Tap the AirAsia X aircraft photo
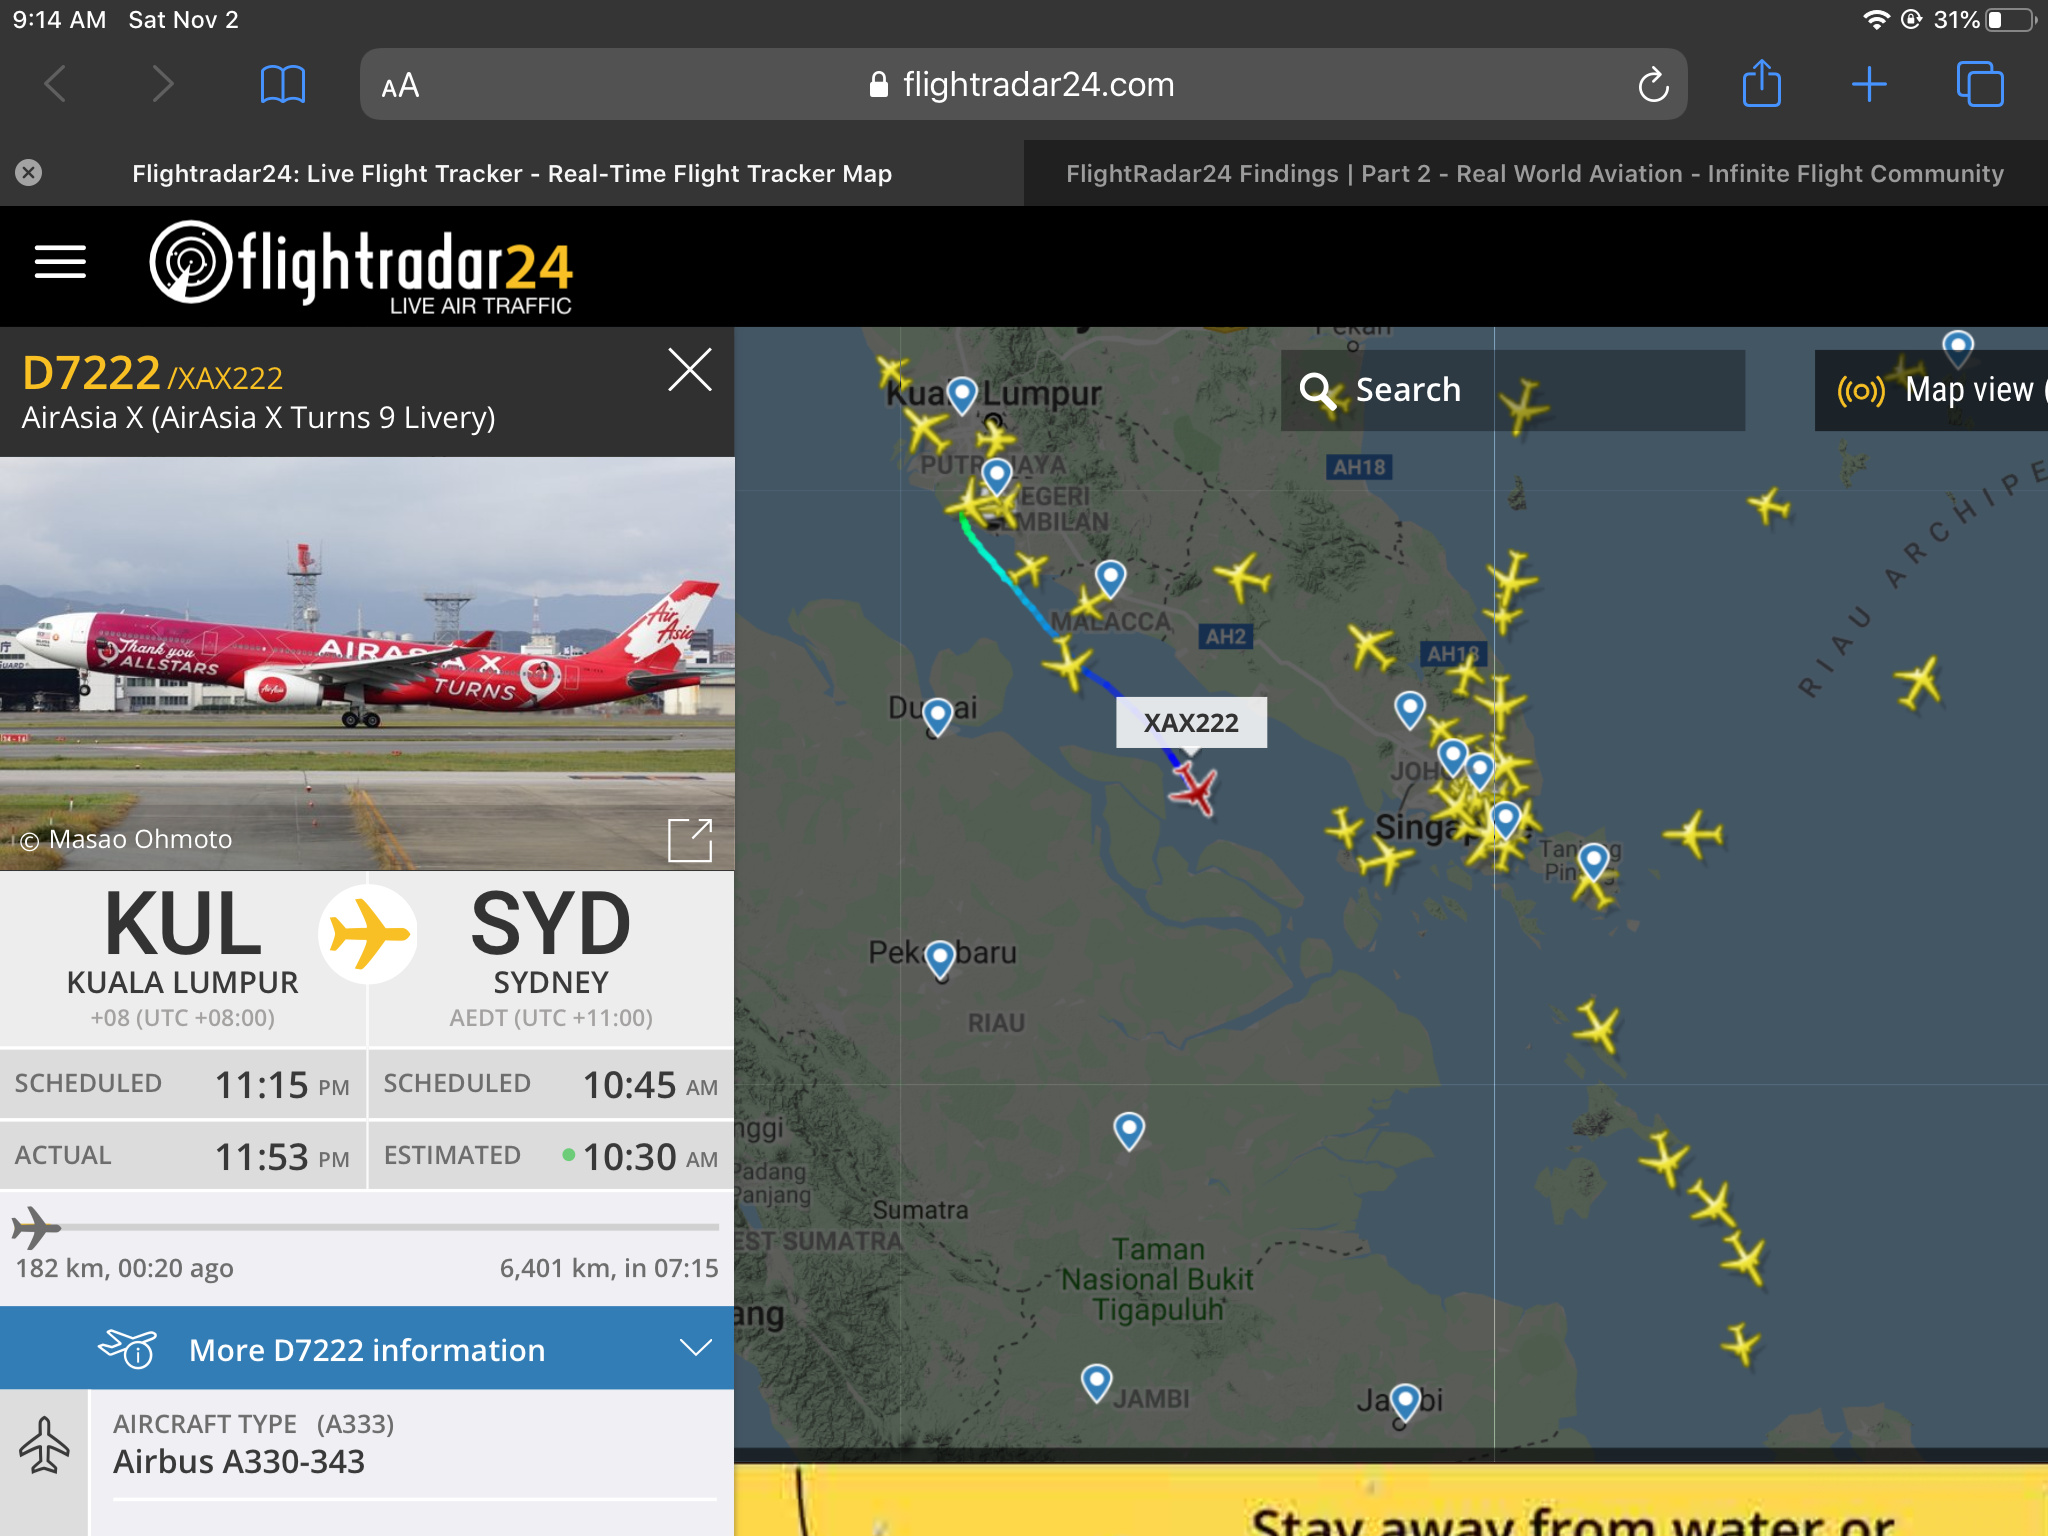Screen dimensions: 2048x1536 [x=367, y=663]
